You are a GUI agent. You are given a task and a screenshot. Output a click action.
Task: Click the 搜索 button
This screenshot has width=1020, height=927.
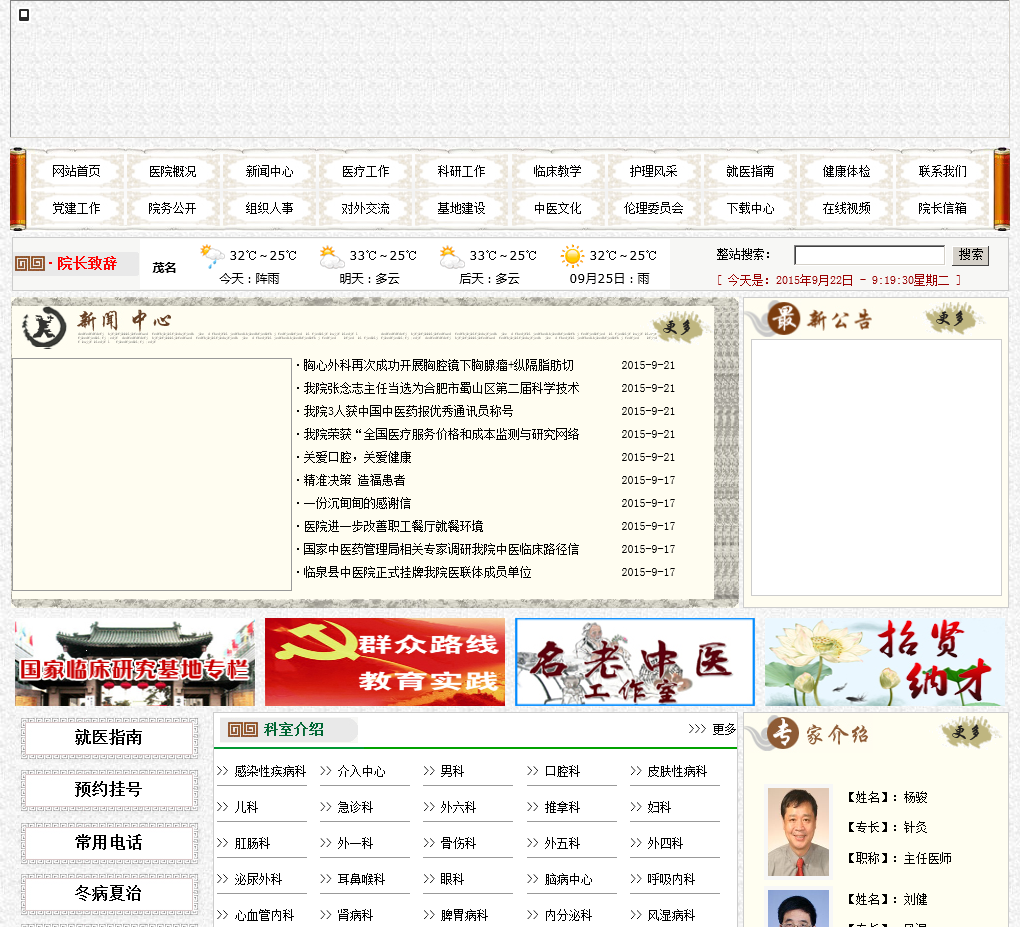971,255
